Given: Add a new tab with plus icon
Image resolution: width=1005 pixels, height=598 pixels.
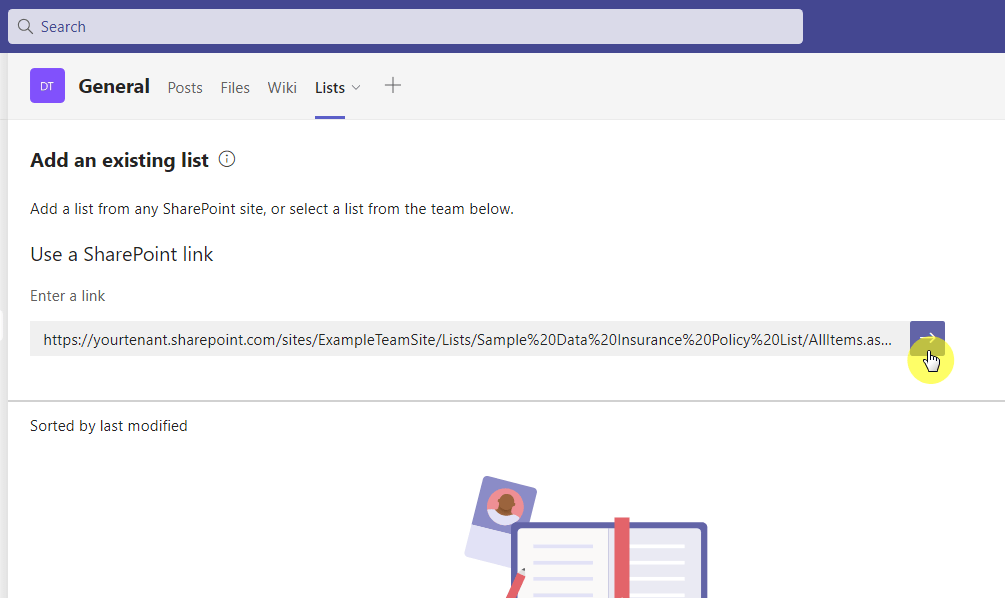Looking at the screenshot, I should 393,85.
